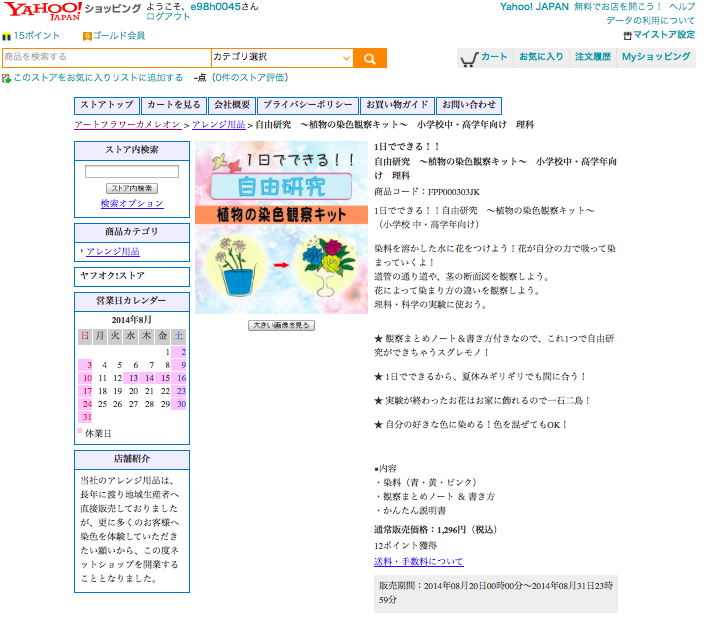This screenshot has width=707, height=617.
Task: Click the add-store-to-favorites icon
Action: [6, 78]
